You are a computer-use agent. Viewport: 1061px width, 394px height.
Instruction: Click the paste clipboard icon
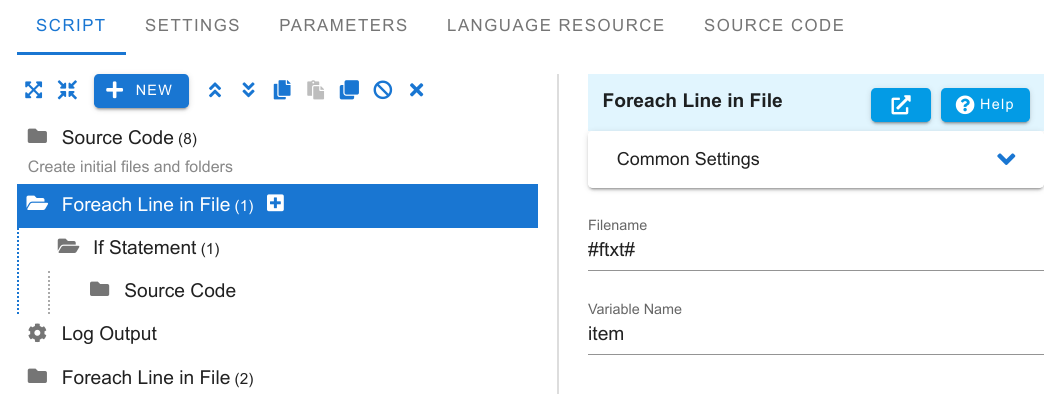(x=315, y=90)
